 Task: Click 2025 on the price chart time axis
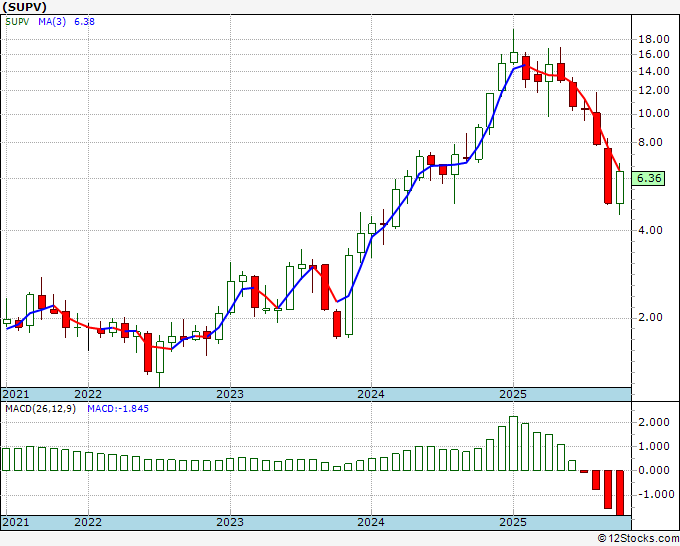tap(513, 394)
